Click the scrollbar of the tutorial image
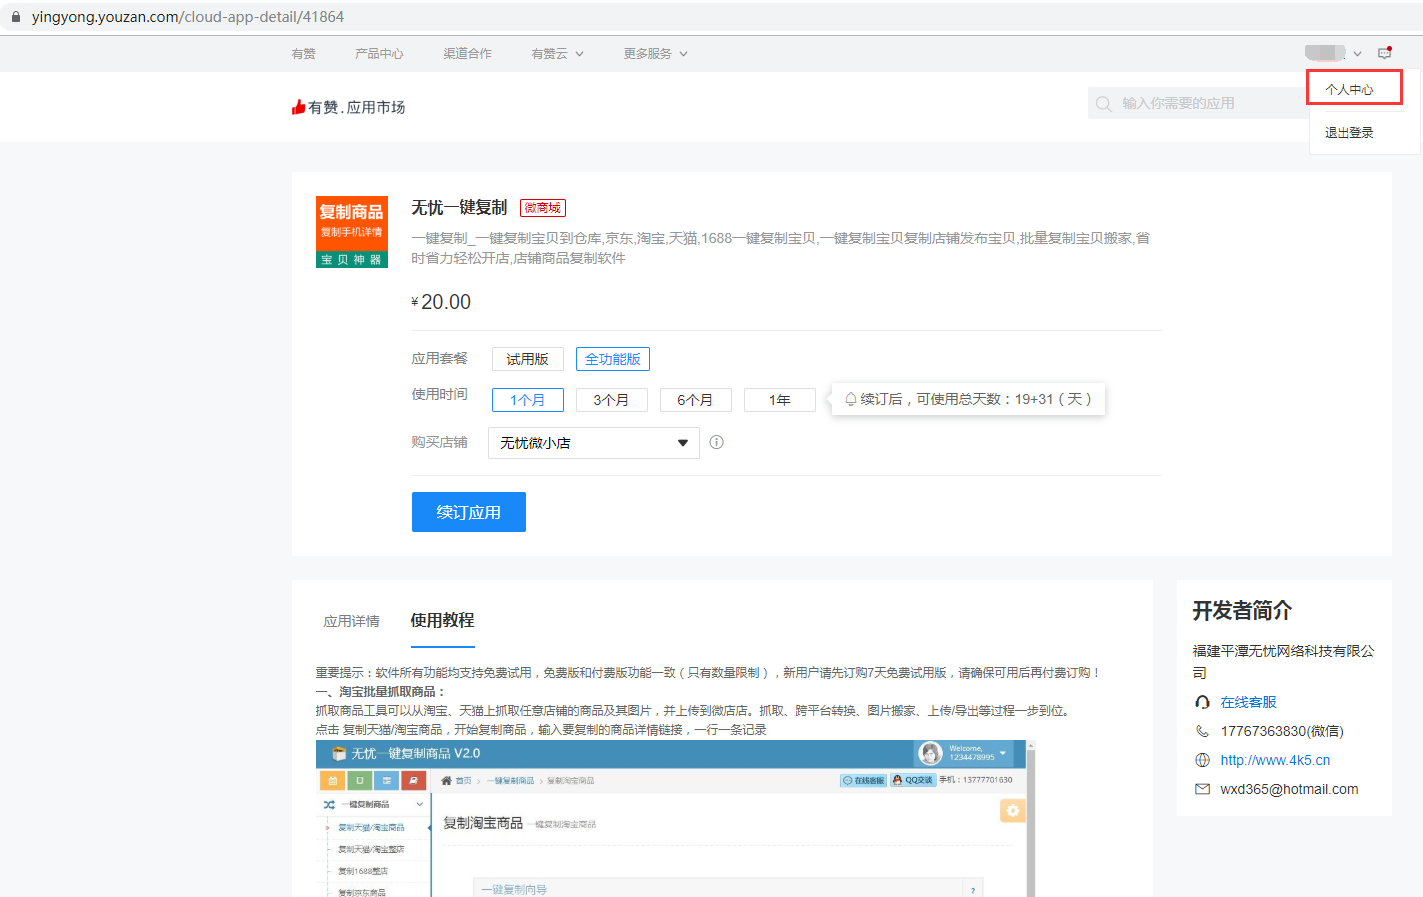Screen dimensions: 1423x897 pos(1031,819)
